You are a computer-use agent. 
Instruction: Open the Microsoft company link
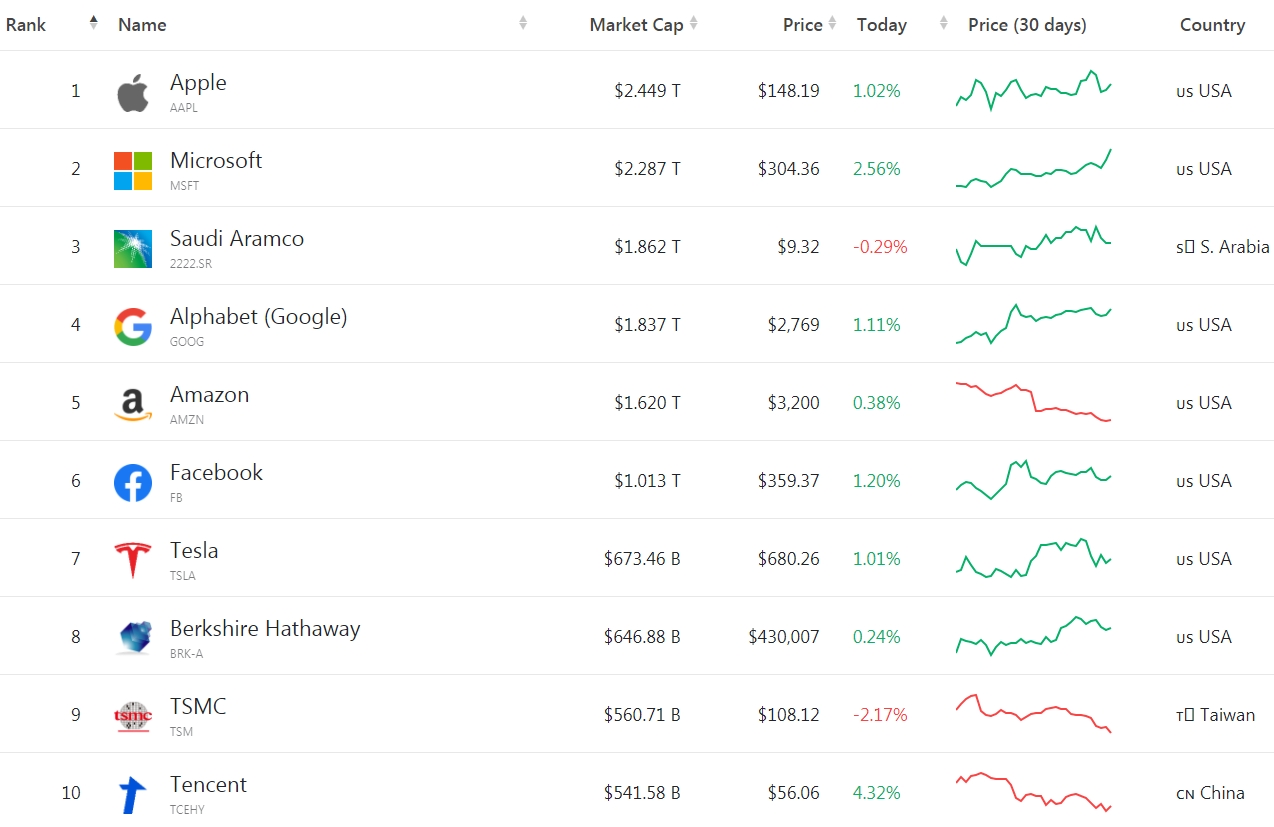click(216, 161)
